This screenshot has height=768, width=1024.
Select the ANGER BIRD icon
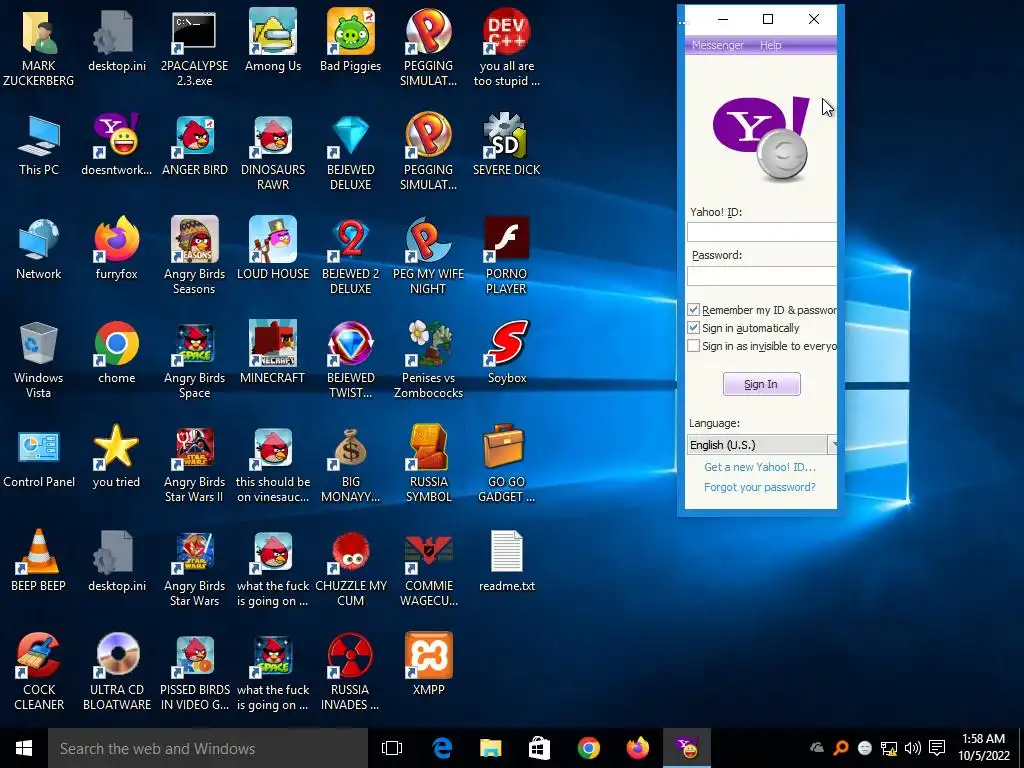[x=195, y=144]
